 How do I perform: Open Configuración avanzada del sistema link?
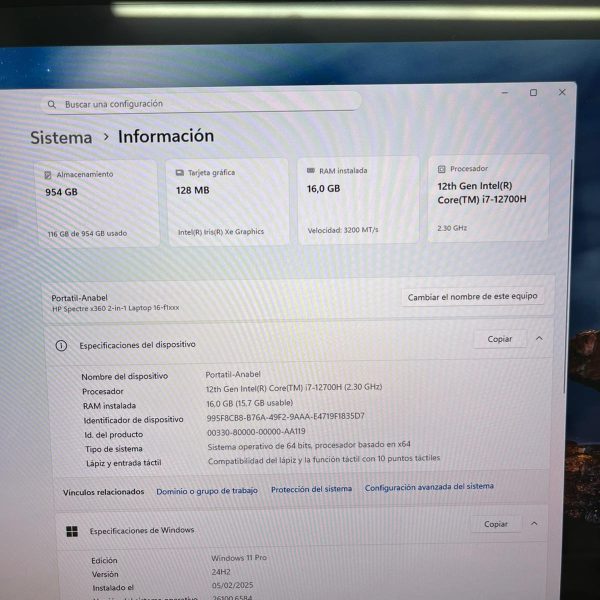(x=429, y=487)
